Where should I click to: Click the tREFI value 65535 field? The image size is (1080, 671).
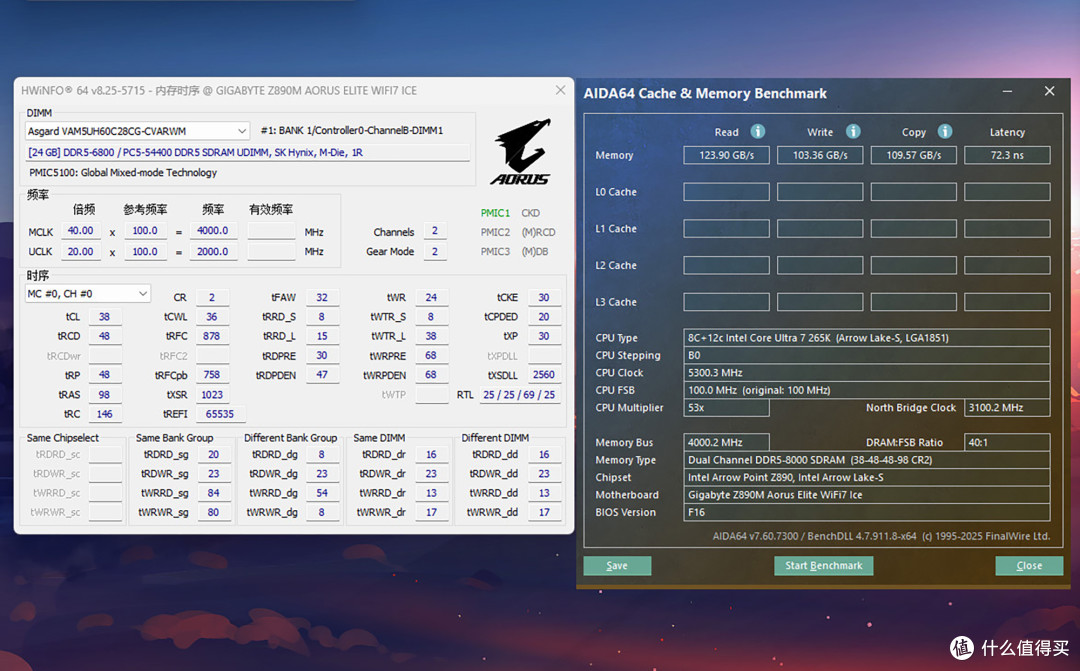click(220, 414)
